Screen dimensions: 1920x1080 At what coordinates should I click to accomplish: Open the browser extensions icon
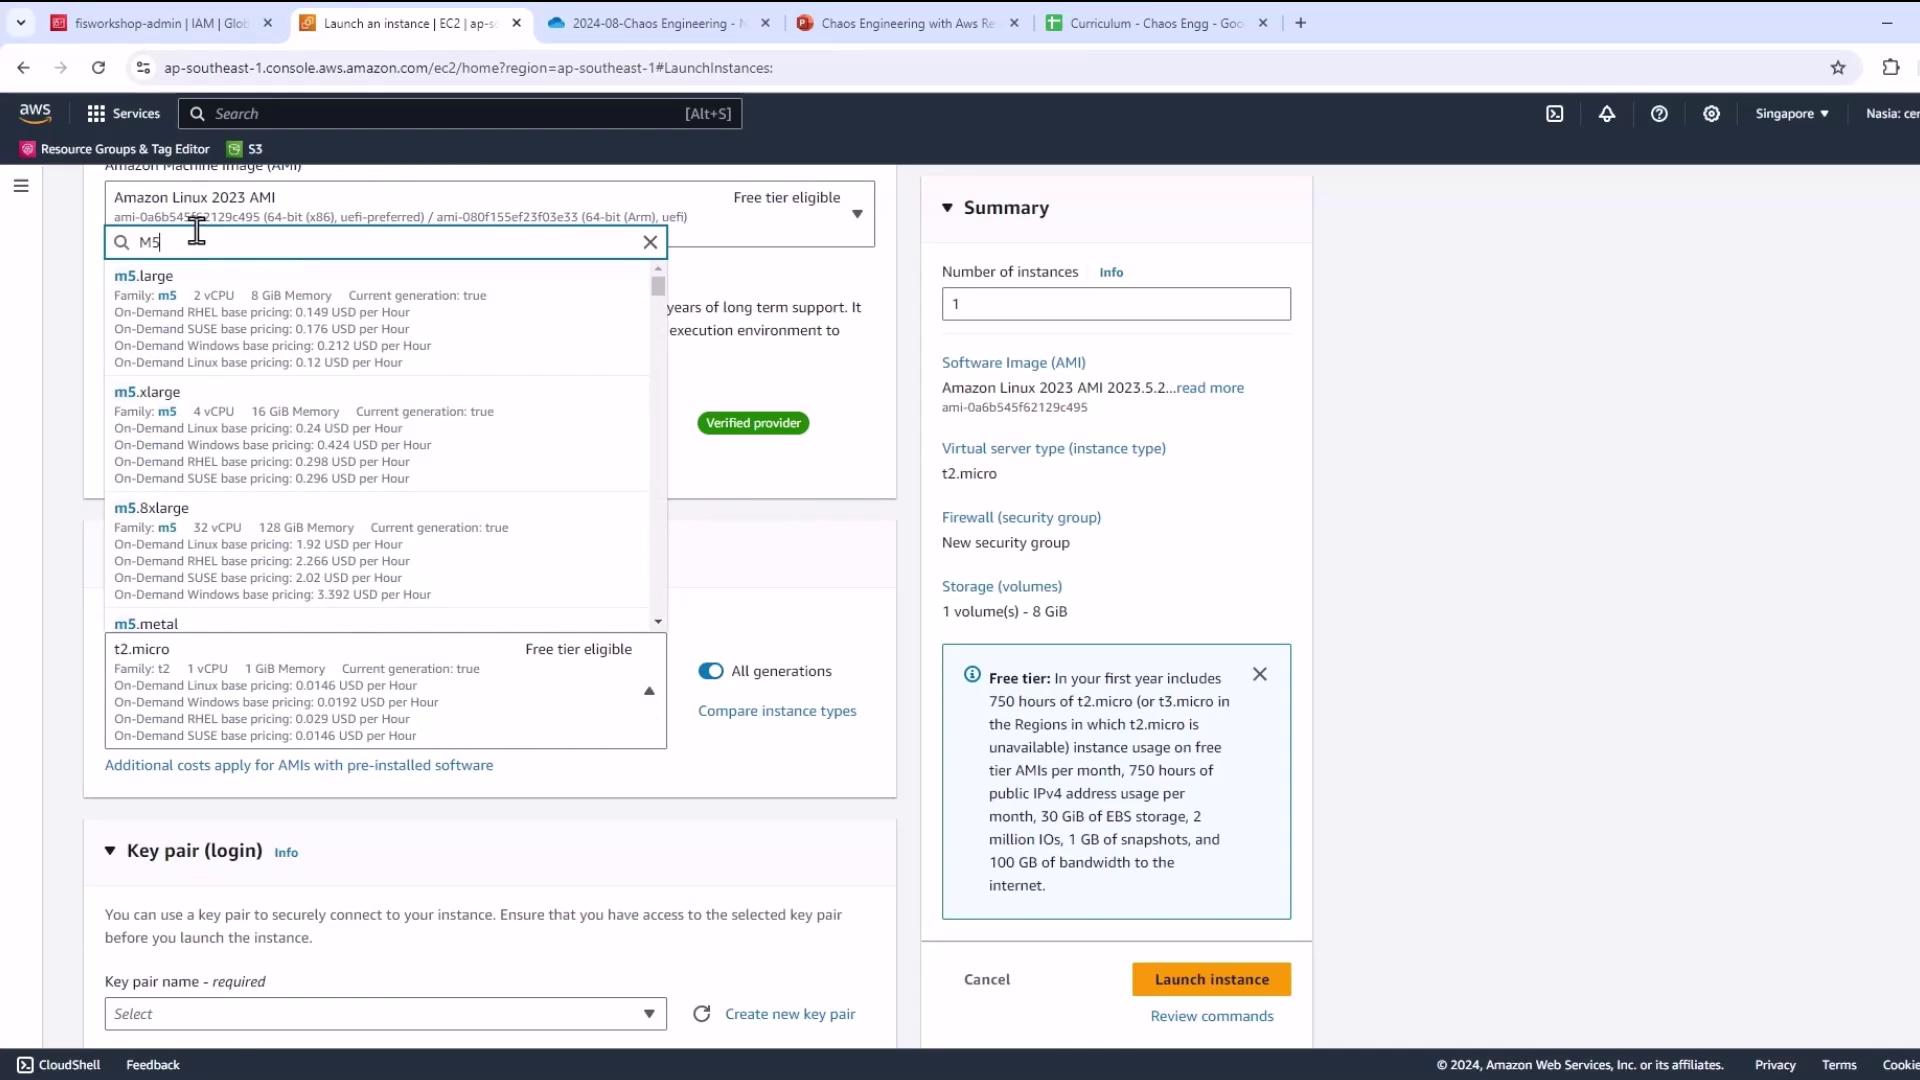pos(1890,68)
